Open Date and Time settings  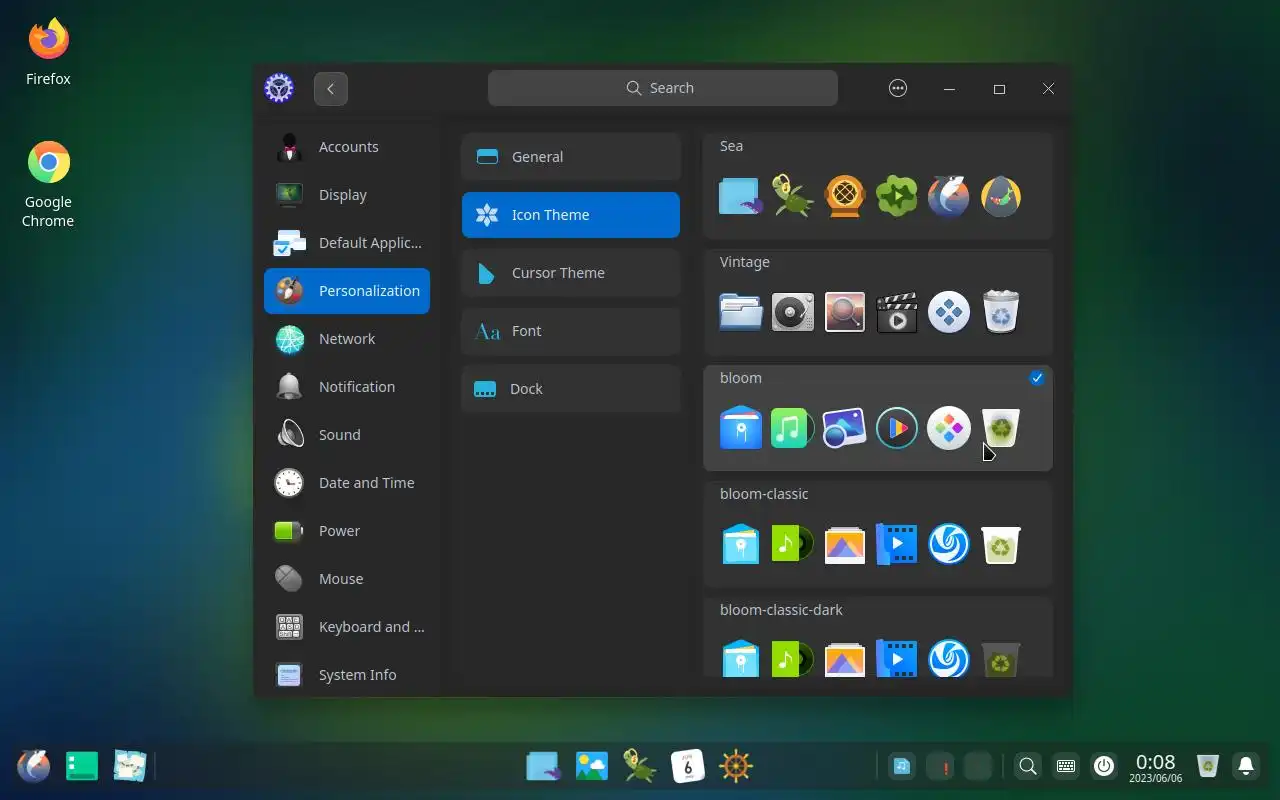[x=347, y=483]
